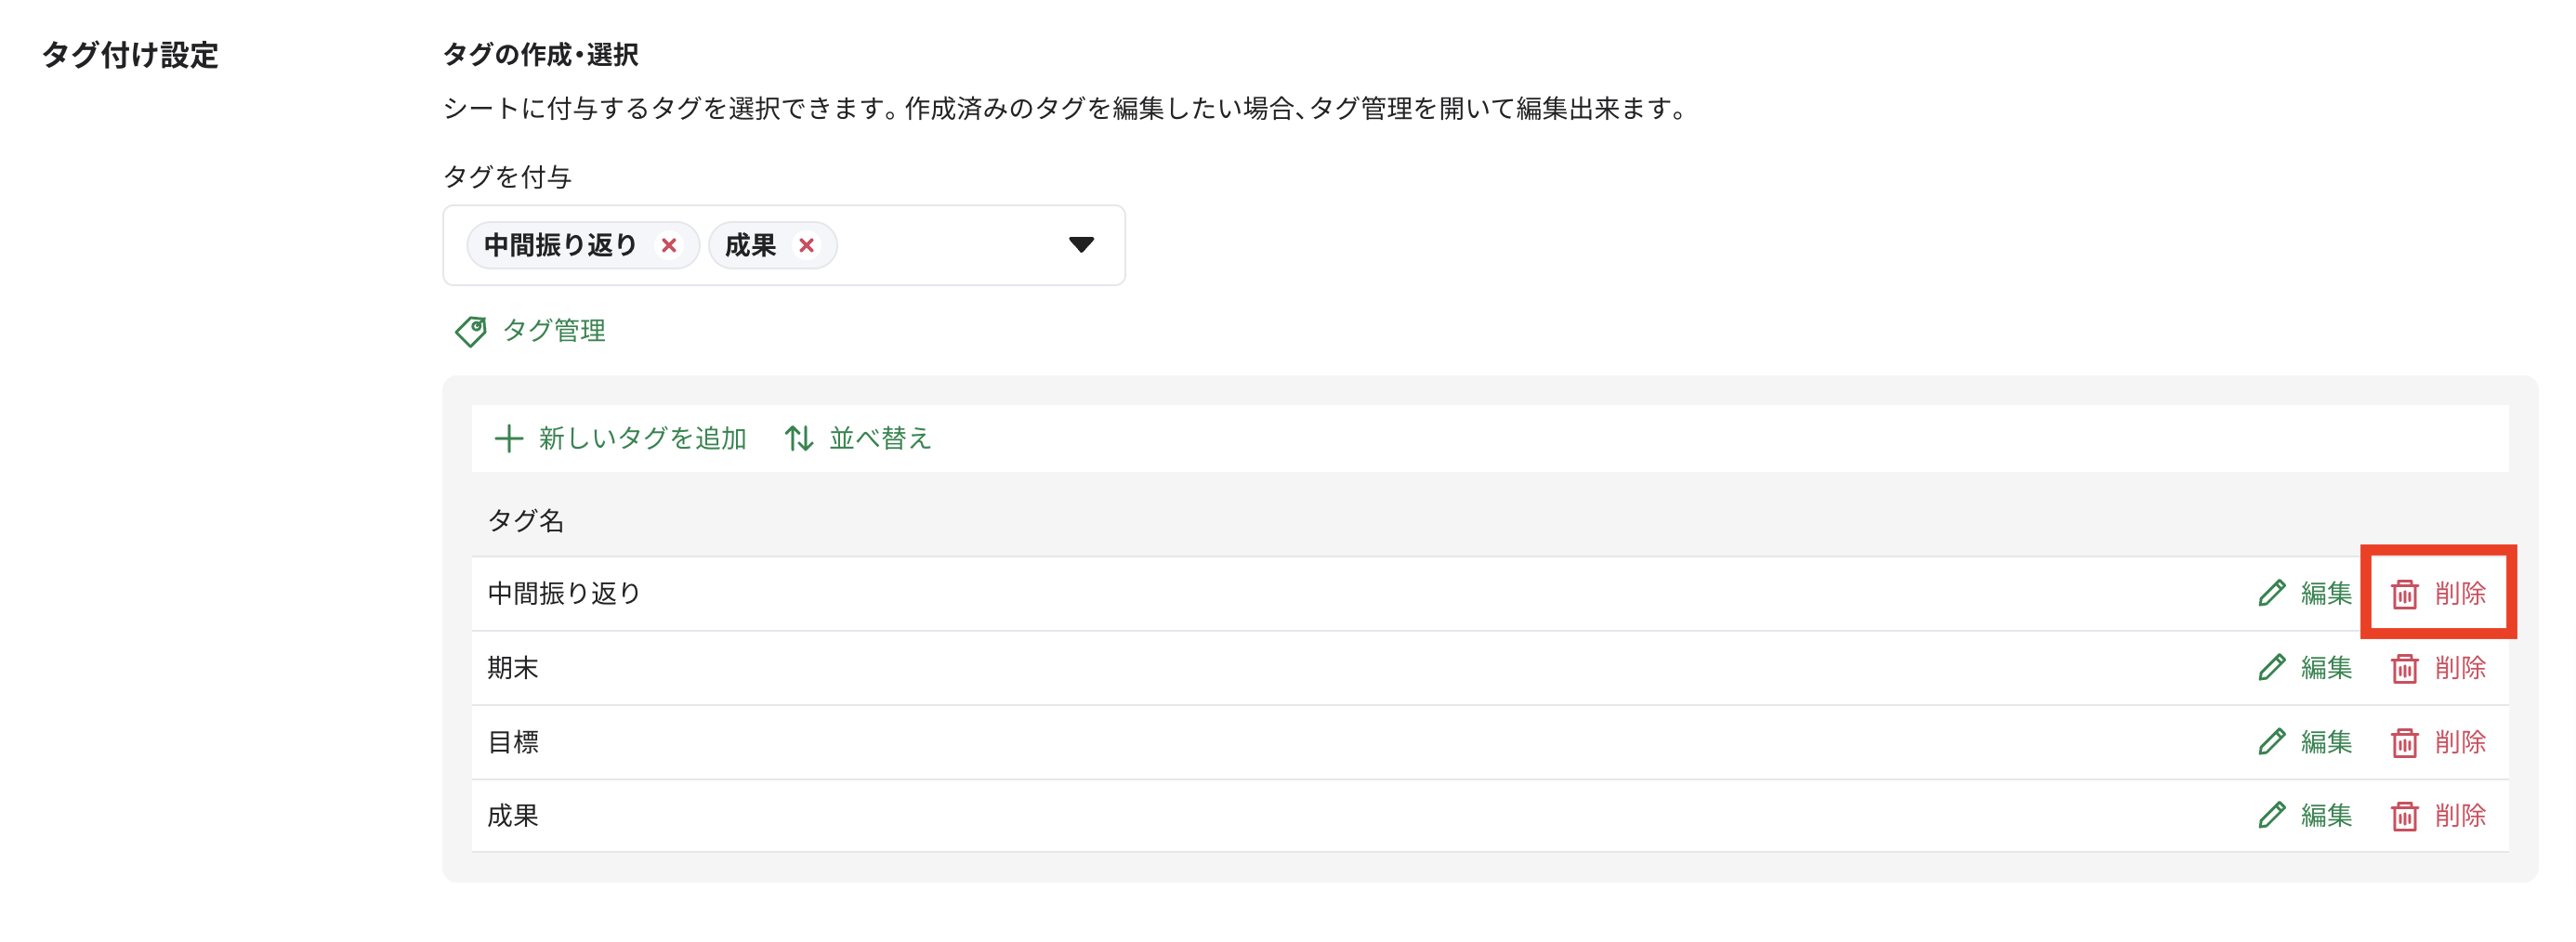2576x942 pixels.
Task: Click the pencil icon for 中間振り返り row
Action: tap(2271, 593)
